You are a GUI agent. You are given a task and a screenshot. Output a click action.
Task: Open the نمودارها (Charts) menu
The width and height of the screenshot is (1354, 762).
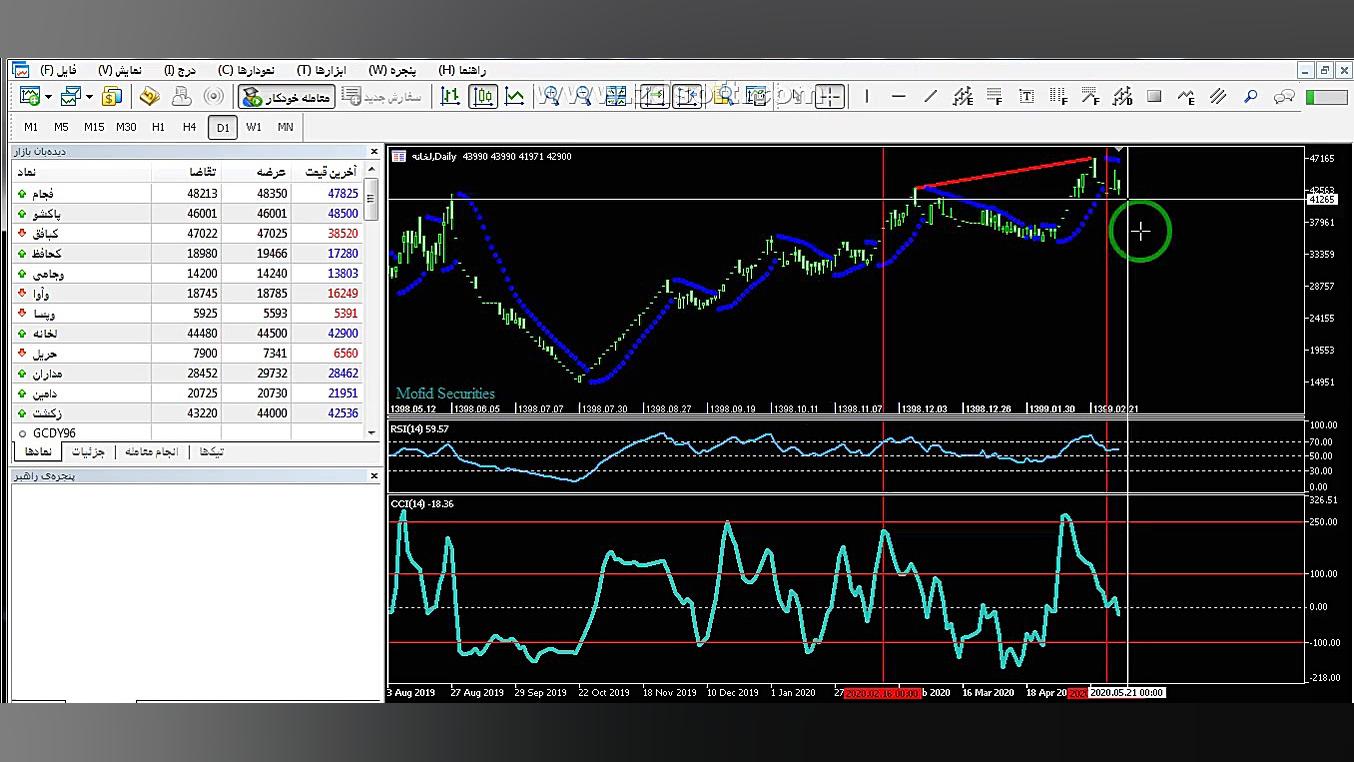click(x=246, y=70)
